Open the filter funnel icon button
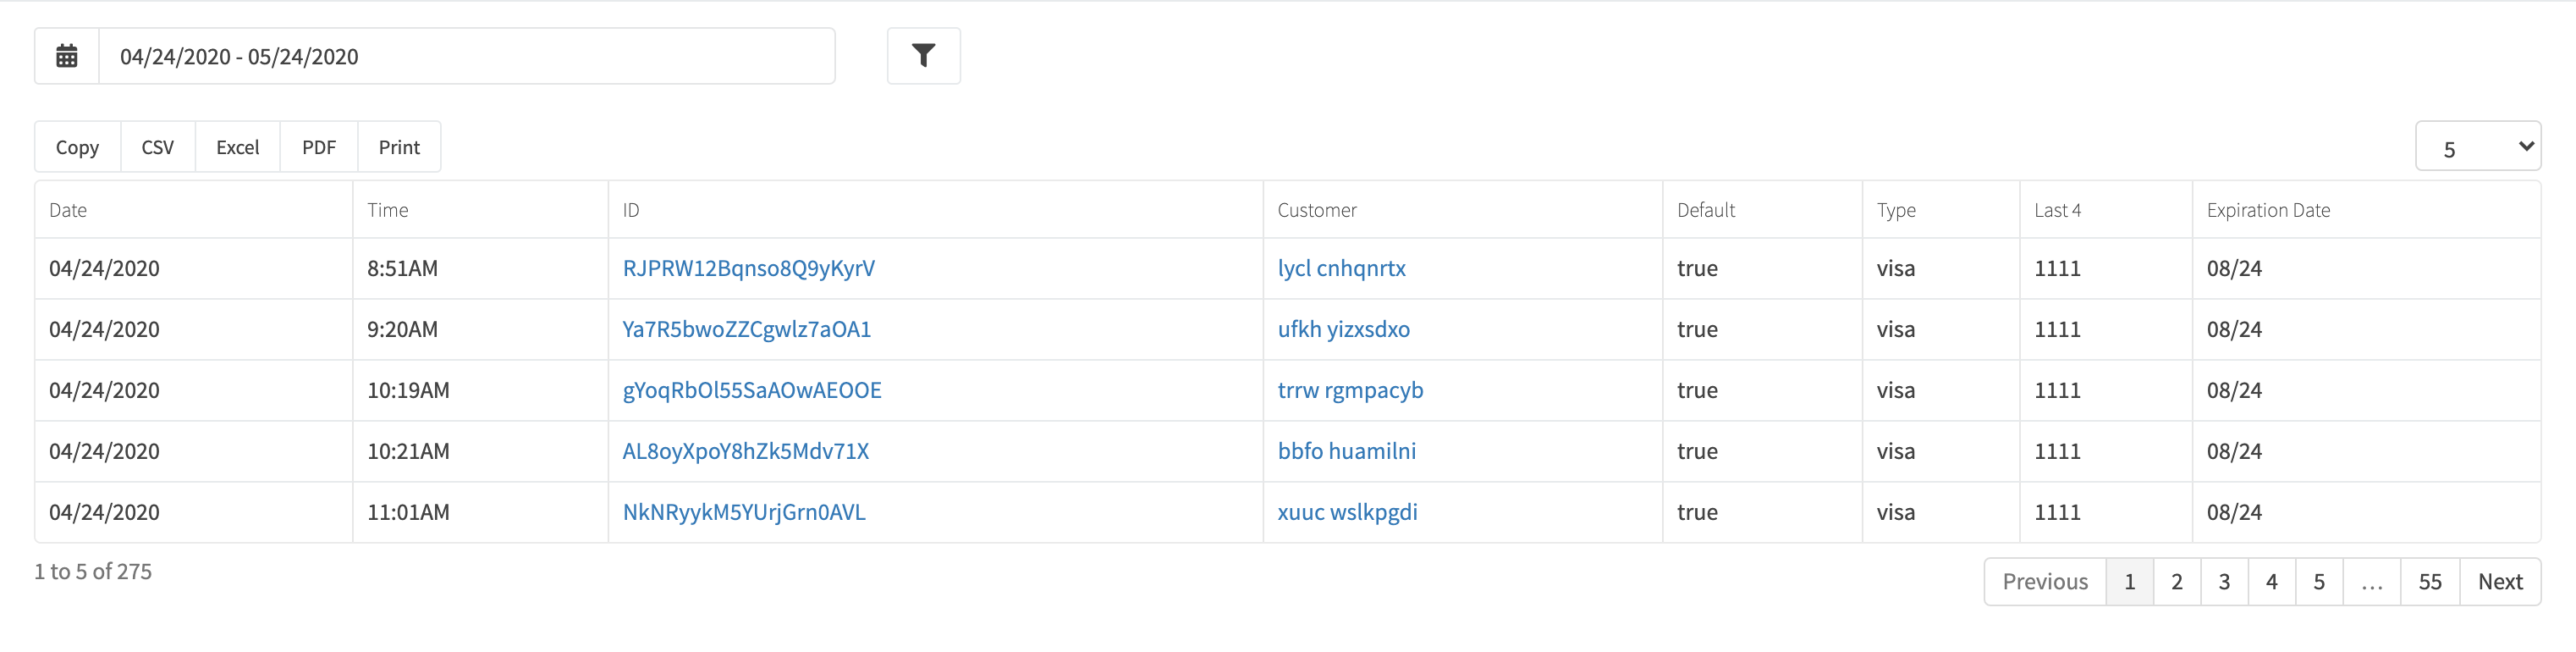Screen dimensions: 2576x652 coord(923,56)
